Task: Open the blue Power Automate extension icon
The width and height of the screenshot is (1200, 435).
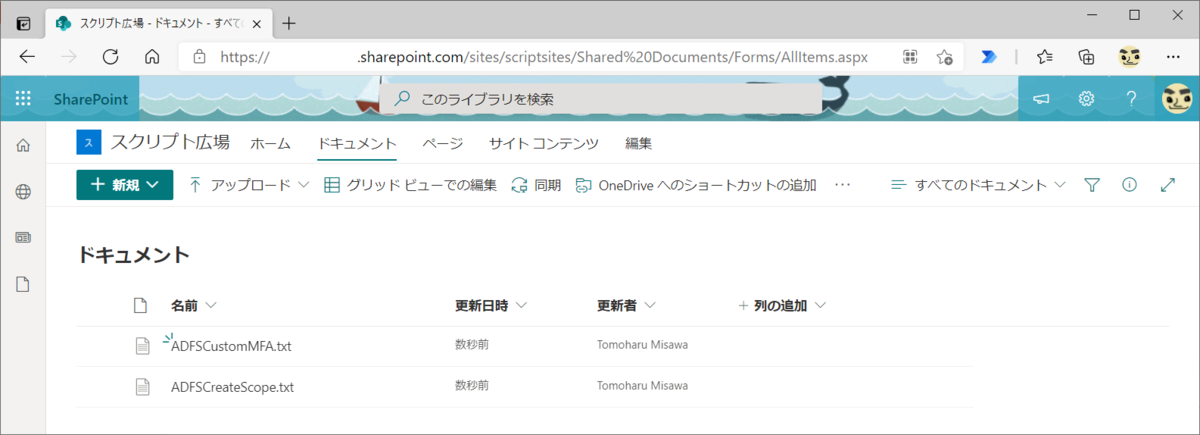Action: tap(989, 57)
